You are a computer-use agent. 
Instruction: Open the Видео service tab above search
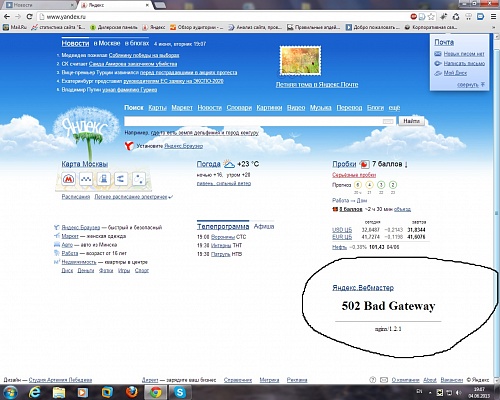296,108
